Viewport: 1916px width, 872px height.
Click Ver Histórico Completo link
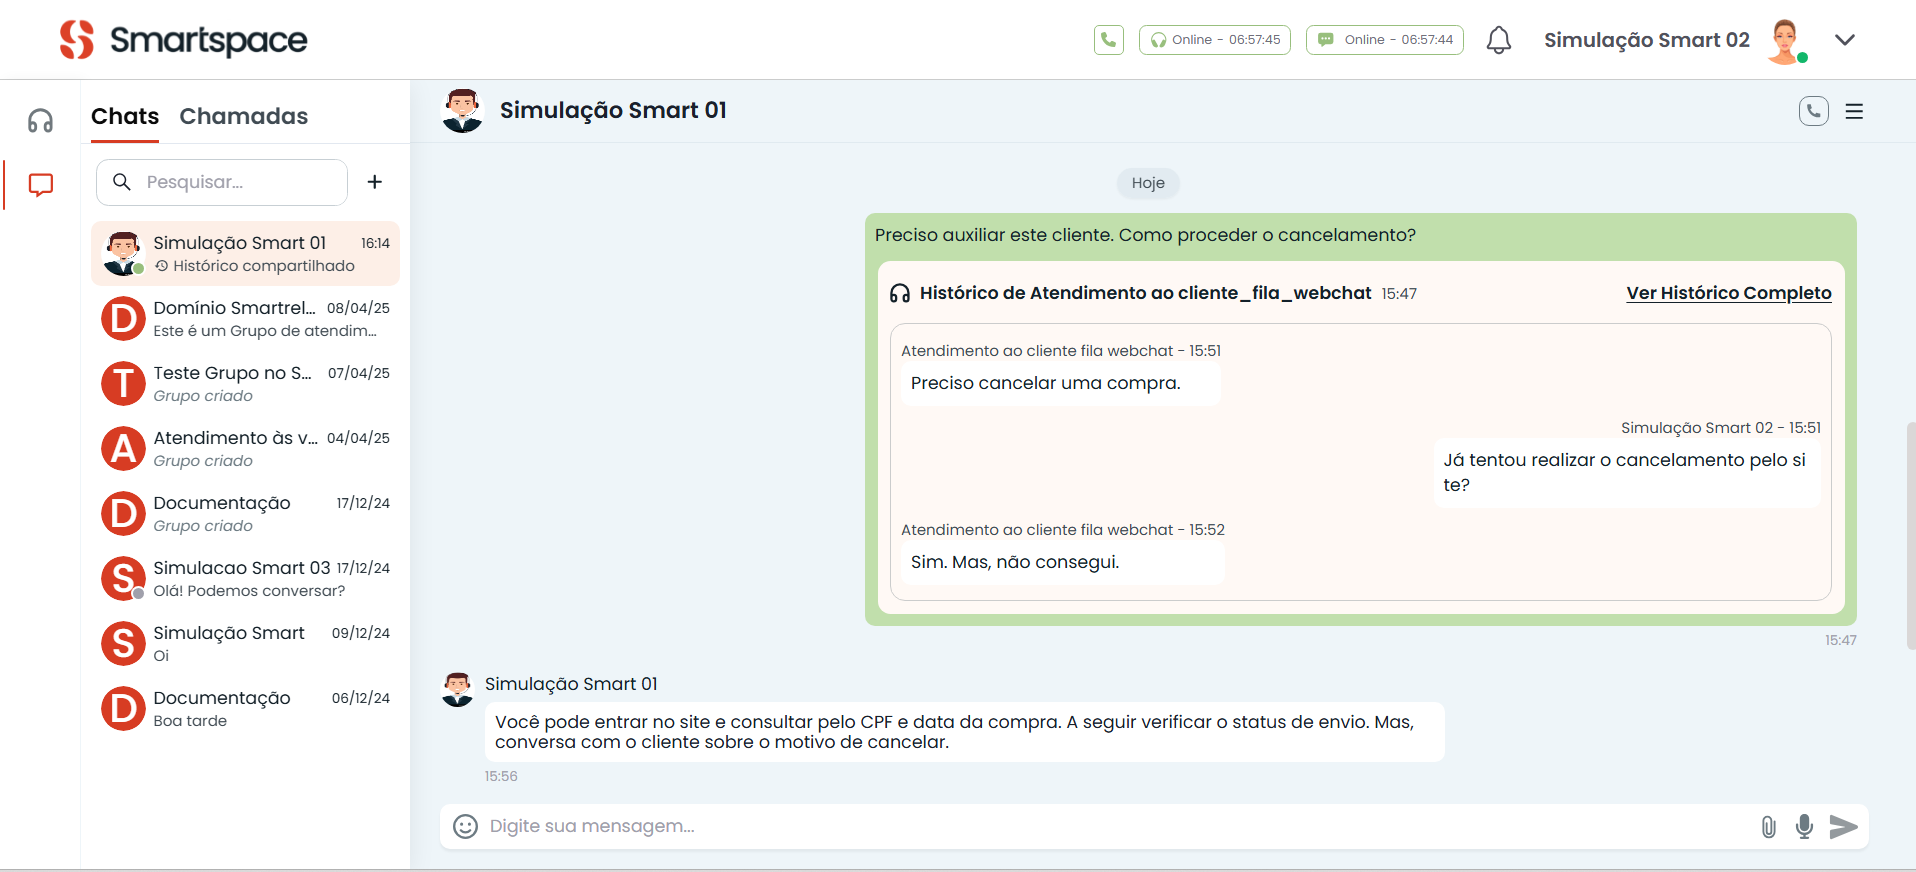(x=1728, y=293)
